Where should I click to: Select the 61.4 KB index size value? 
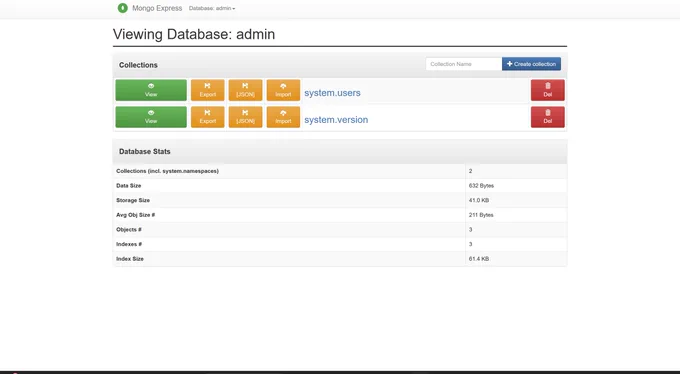(479, 259)
